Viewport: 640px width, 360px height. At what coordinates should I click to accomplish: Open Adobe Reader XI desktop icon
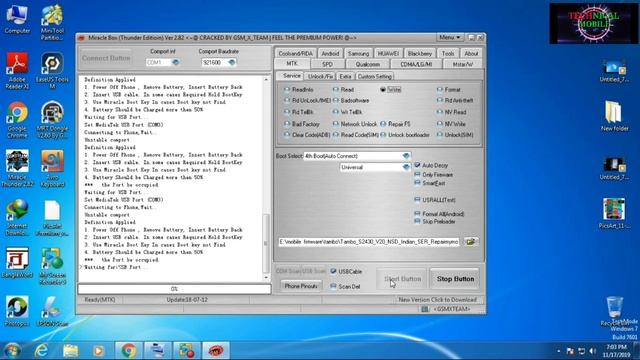17,70
